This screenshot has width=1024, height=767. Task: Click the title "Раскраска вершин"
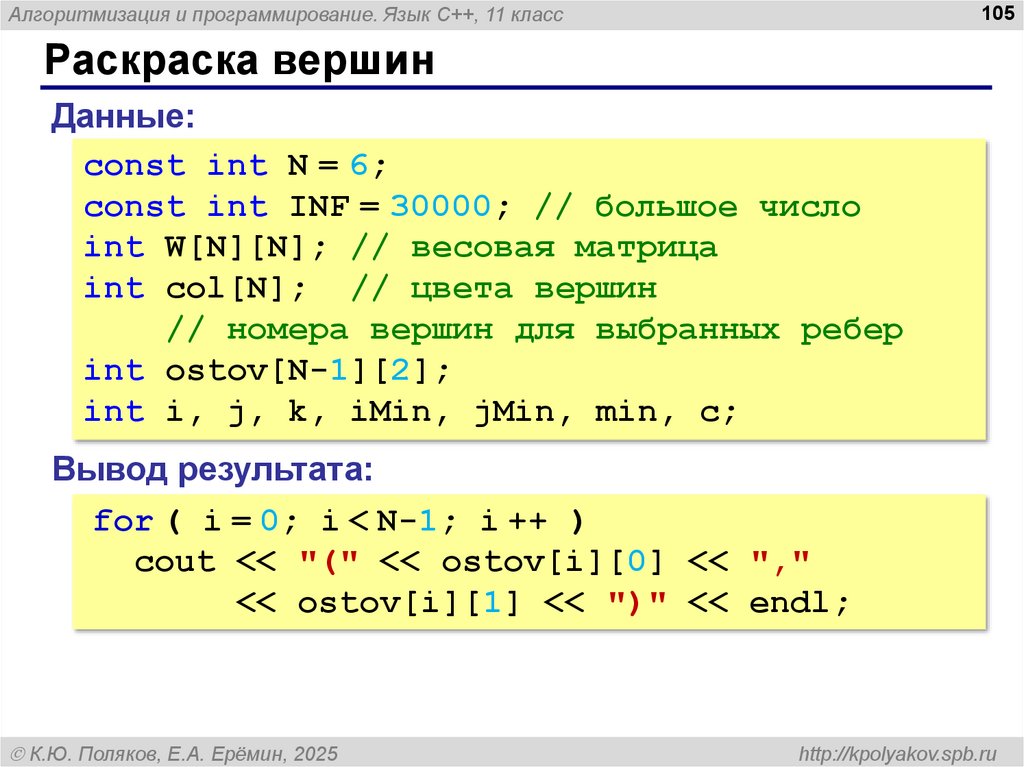click(238, 62)
